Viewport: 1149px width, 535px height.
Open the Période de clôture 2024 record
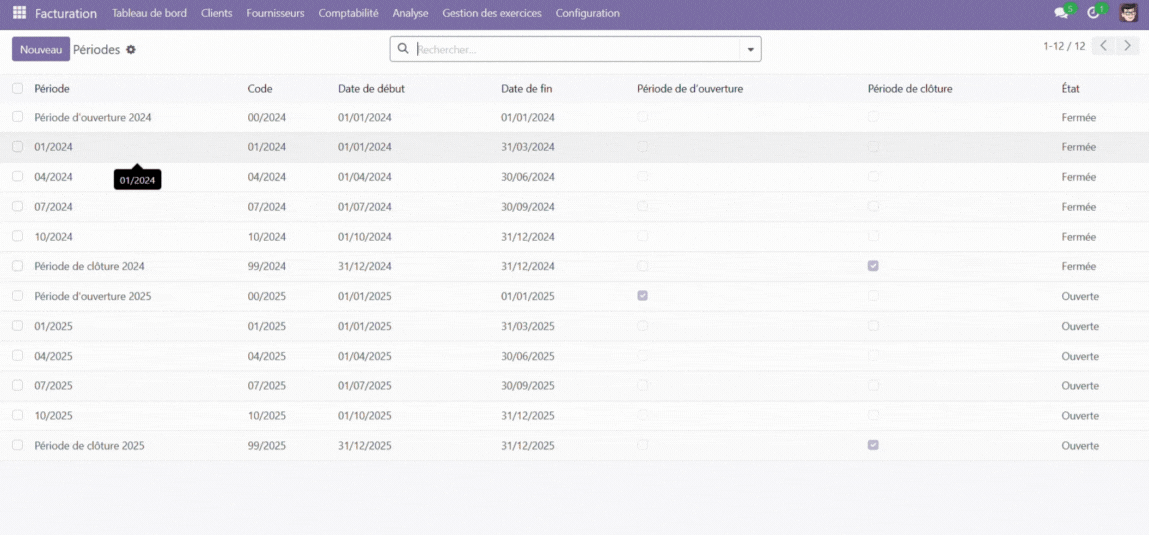click(x=89, y=266)
